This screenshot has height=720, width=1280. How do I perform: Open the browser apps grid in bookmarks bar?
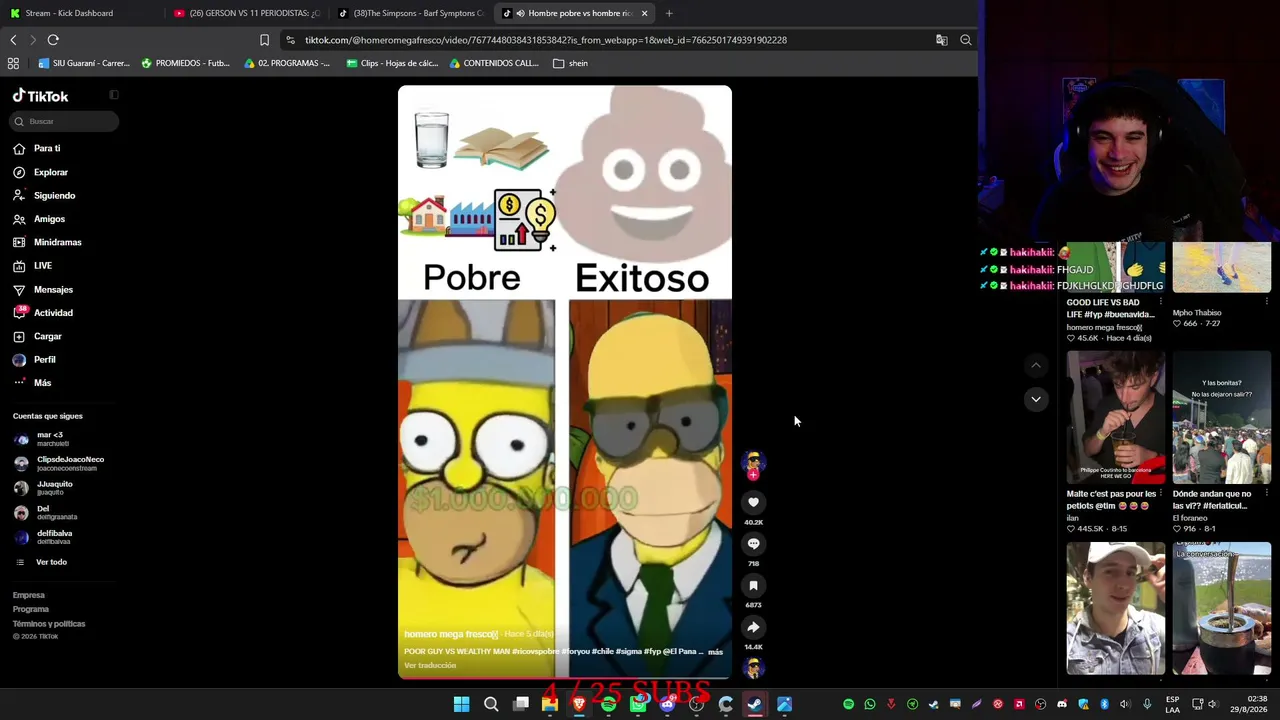pyautogui.click(x=13, y=63)
